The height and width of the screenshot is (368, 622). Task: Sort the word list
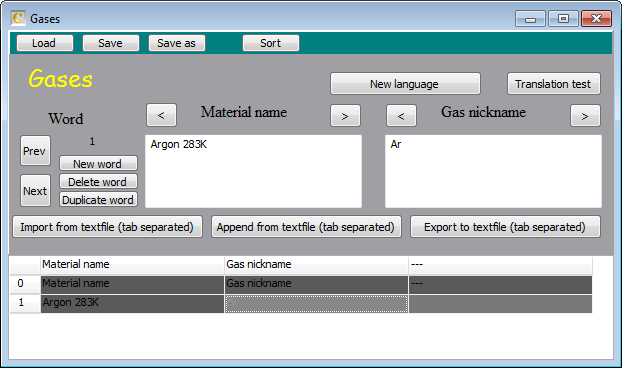coord(271,43)
